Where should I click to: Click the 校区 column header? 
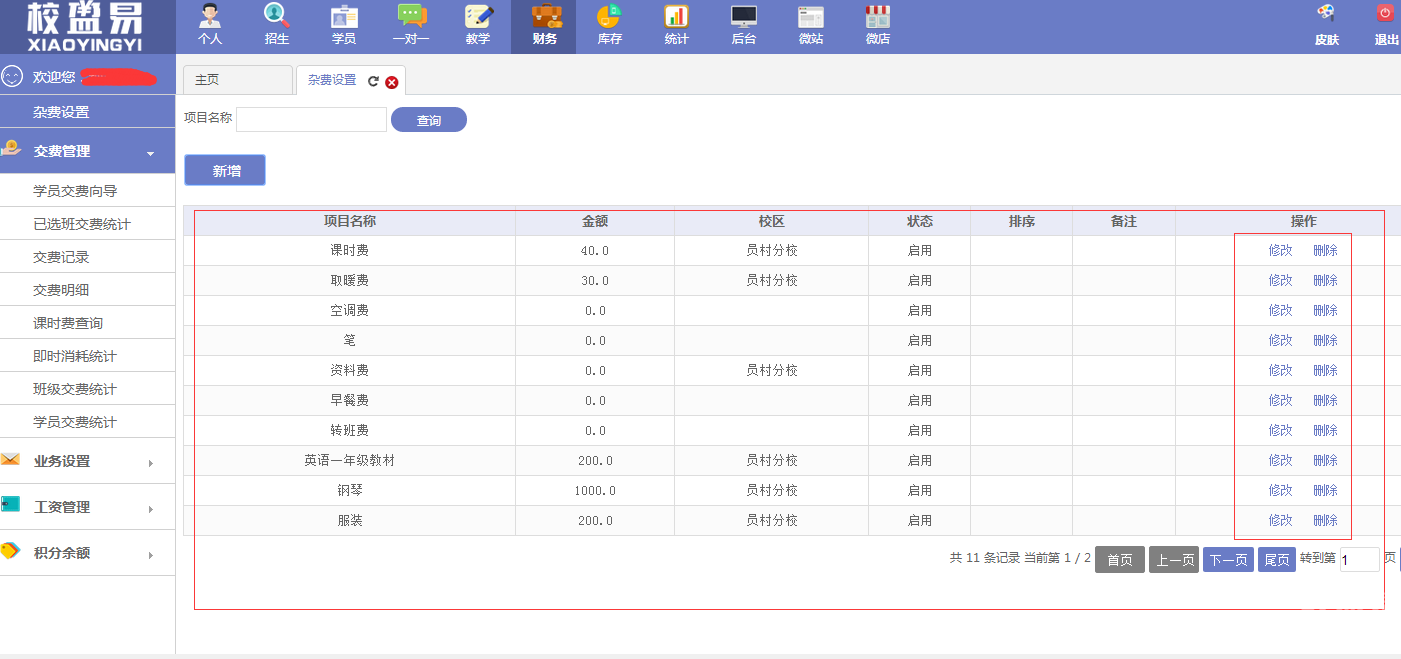[x=772, y=221]
